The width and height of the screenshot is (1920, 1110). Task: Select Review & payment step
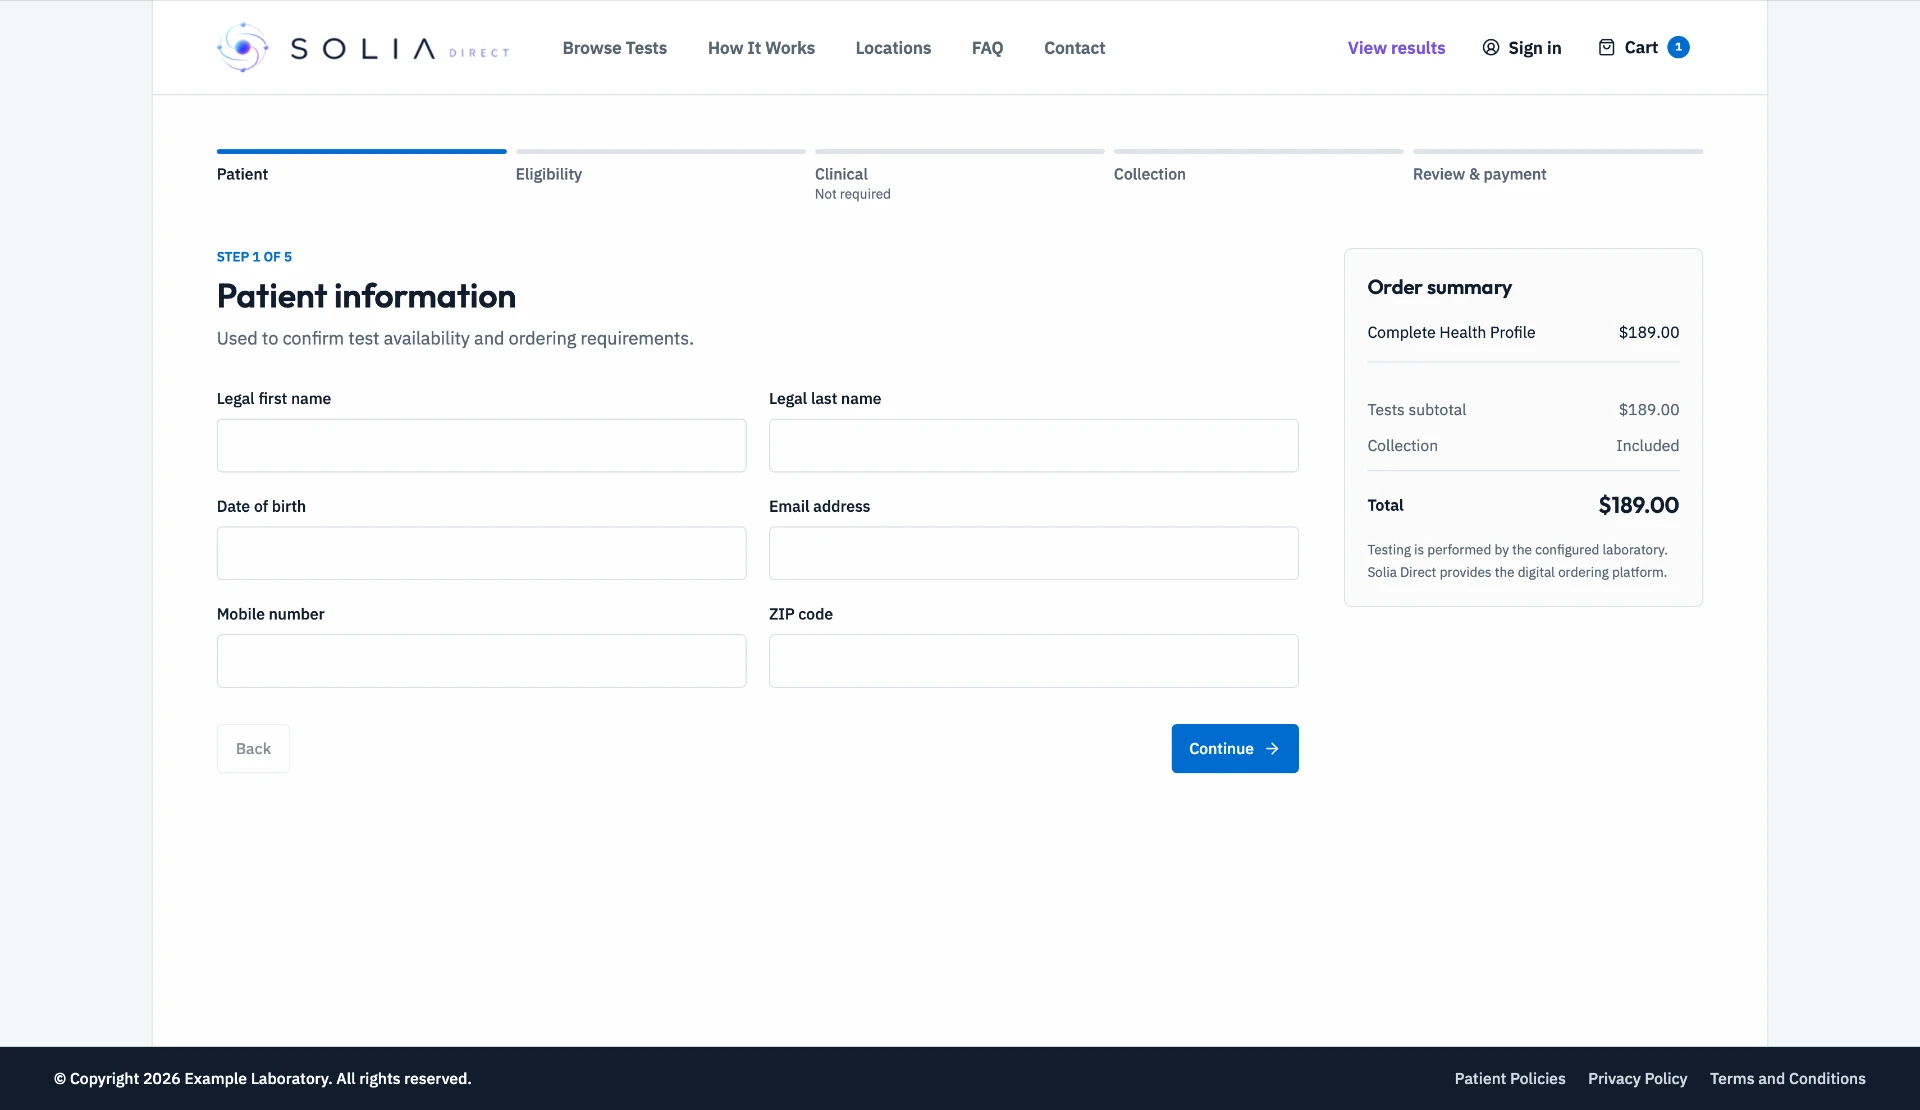[x=1557, y=166]
